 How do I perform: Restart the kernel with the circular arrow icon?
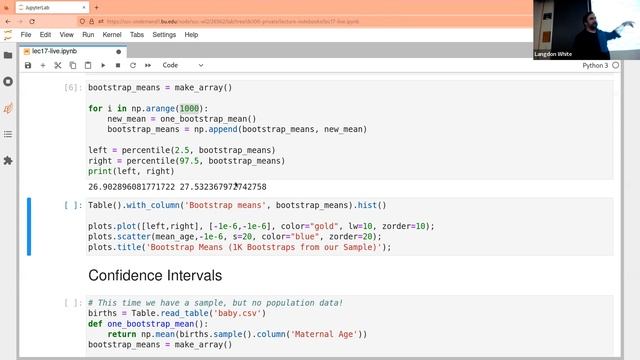pyautogui.click(x=133, y=65)
